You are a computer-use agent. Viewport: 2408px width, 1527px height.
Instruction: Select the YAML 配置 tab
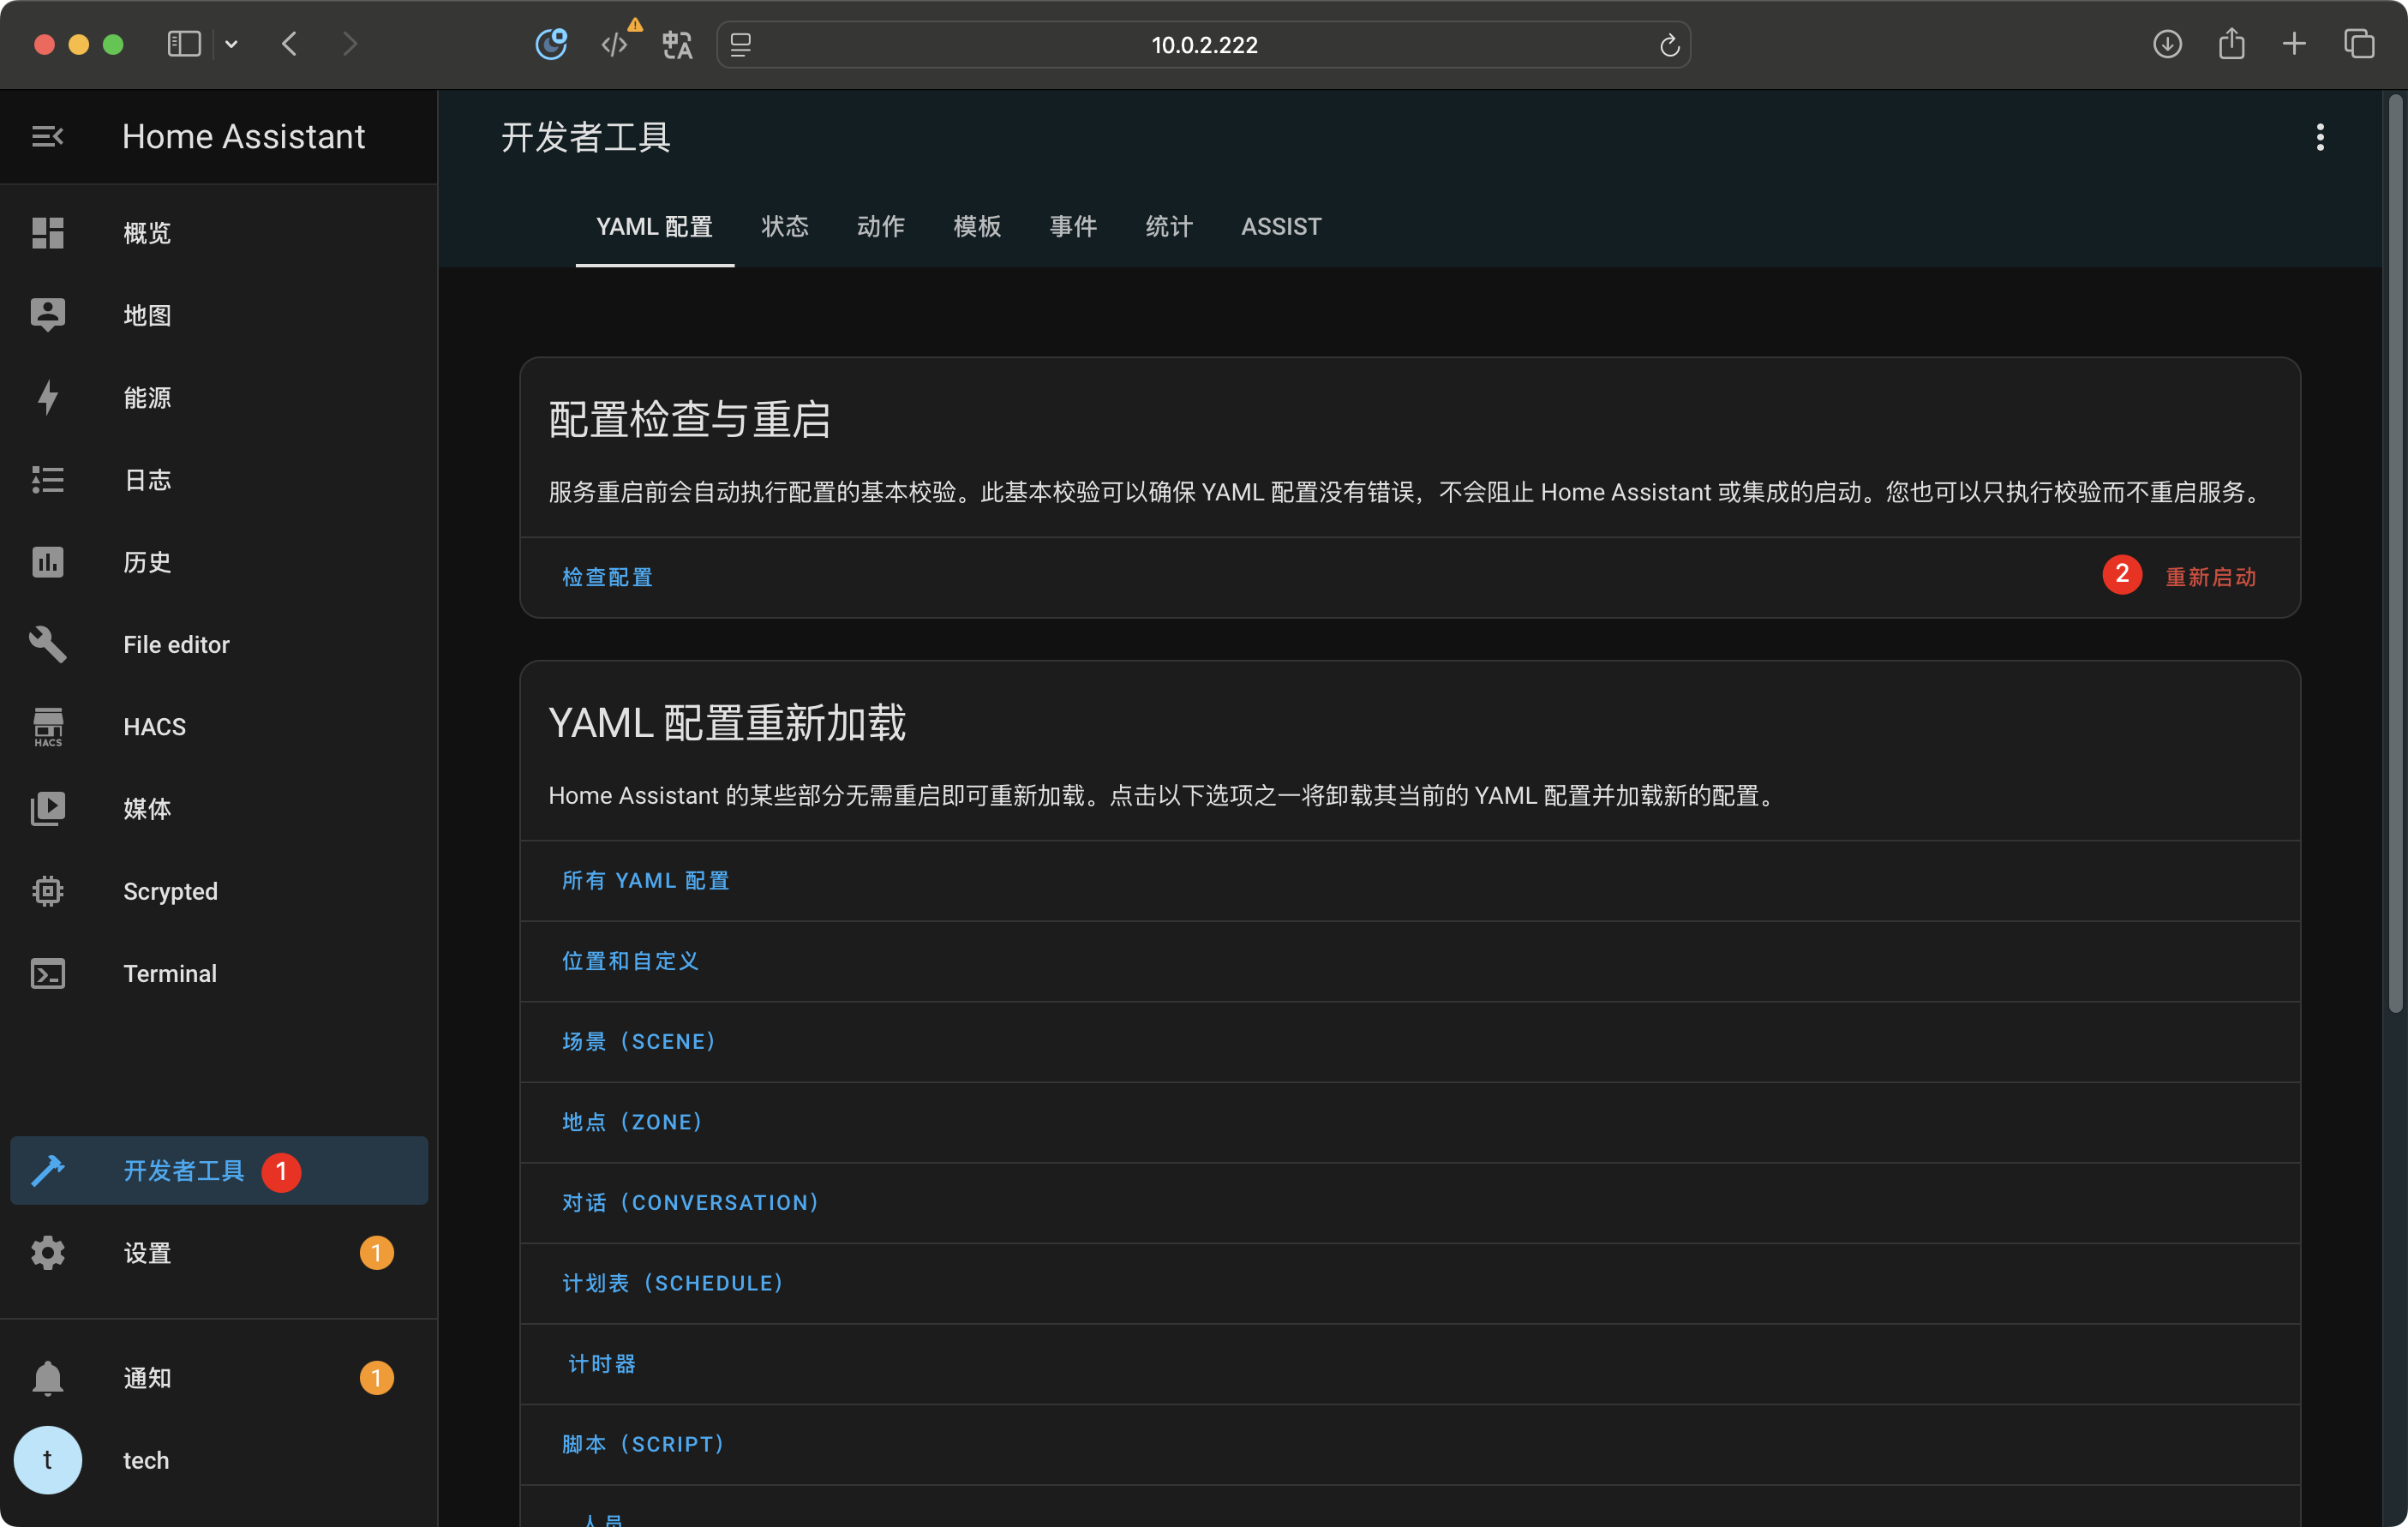pyautogui.click(x=654, y=227)
